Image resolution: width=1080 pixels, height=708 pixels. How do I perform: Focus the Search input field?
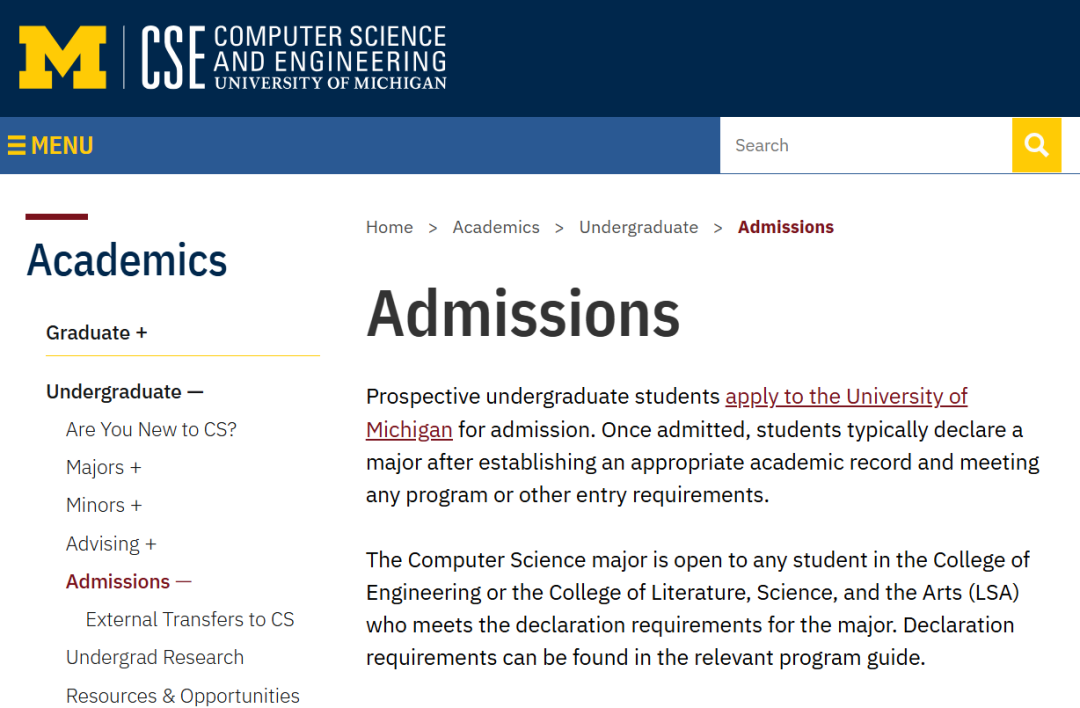[x=866, y=145]
